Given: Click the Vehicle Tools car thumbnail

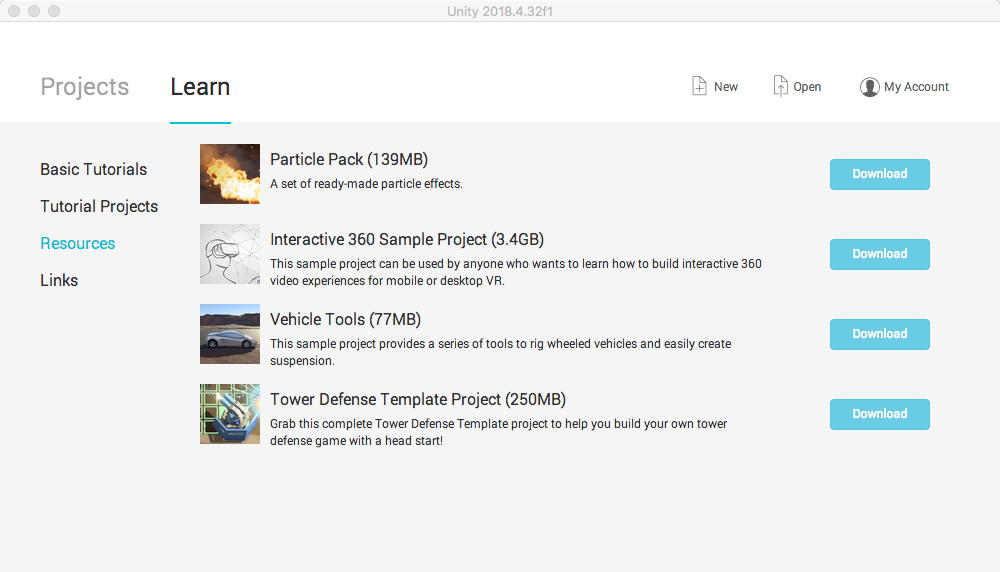Looking at the screenshot, I should pyautogui.click(x=230, y=334).
